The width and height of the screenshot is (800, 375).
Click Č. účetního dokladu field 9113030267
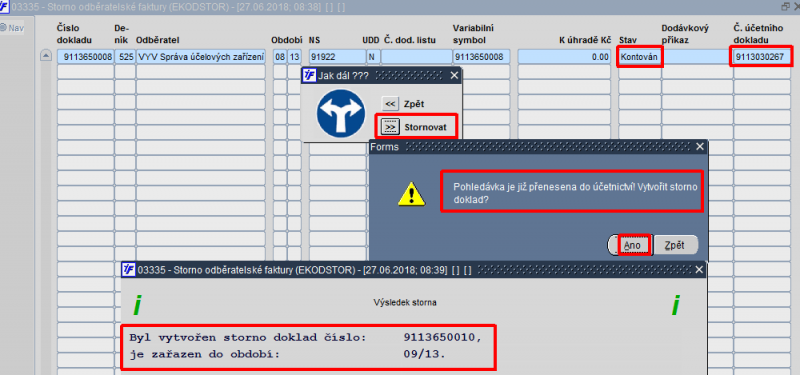[762, 57]
